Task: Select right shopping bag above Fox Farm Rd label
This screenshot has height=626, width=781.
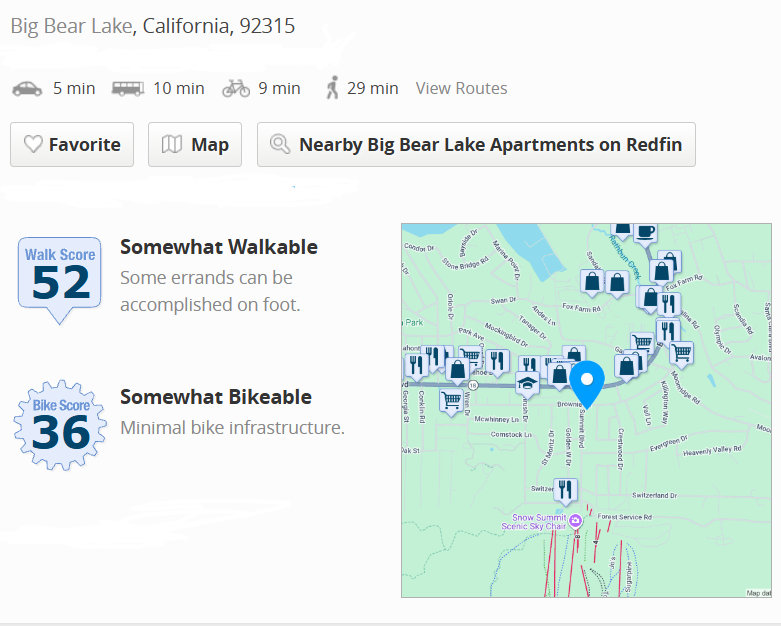Action: coord(617,284)
